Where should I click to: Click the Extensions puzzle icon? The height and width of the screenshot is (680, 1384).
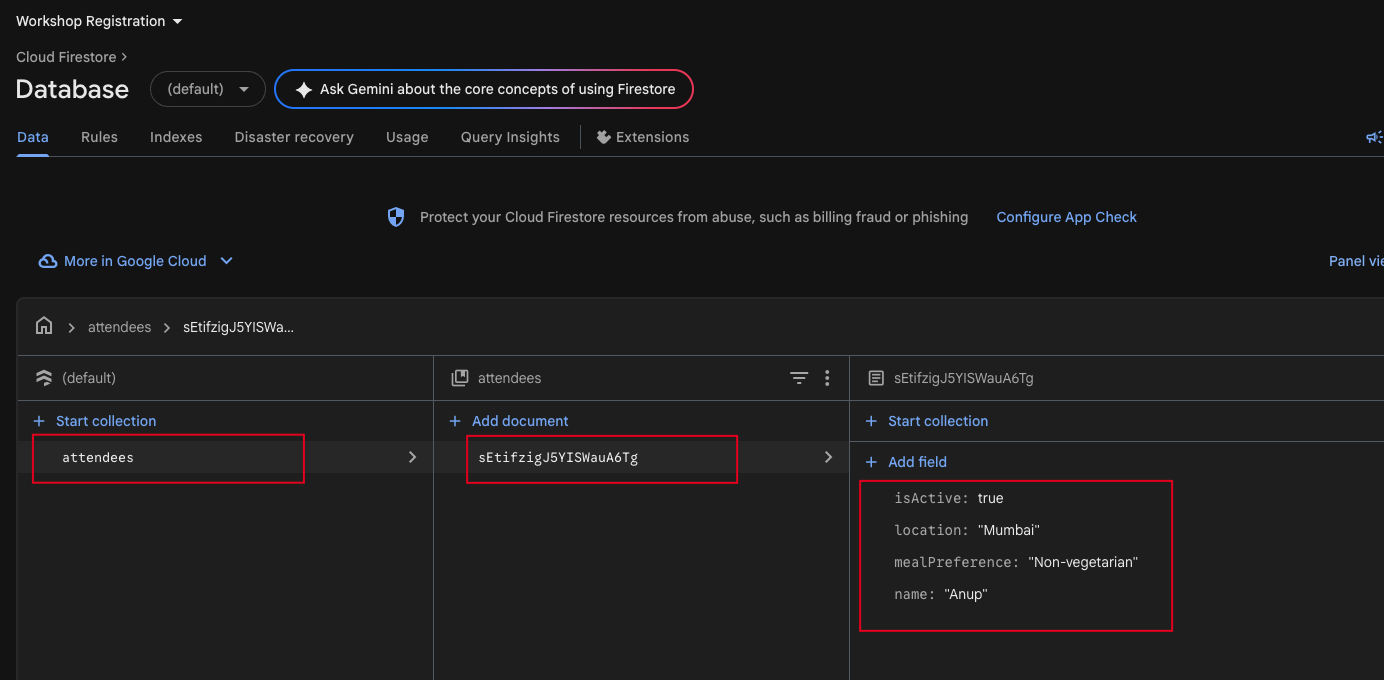pyautogui.click(x=604, y=137)
